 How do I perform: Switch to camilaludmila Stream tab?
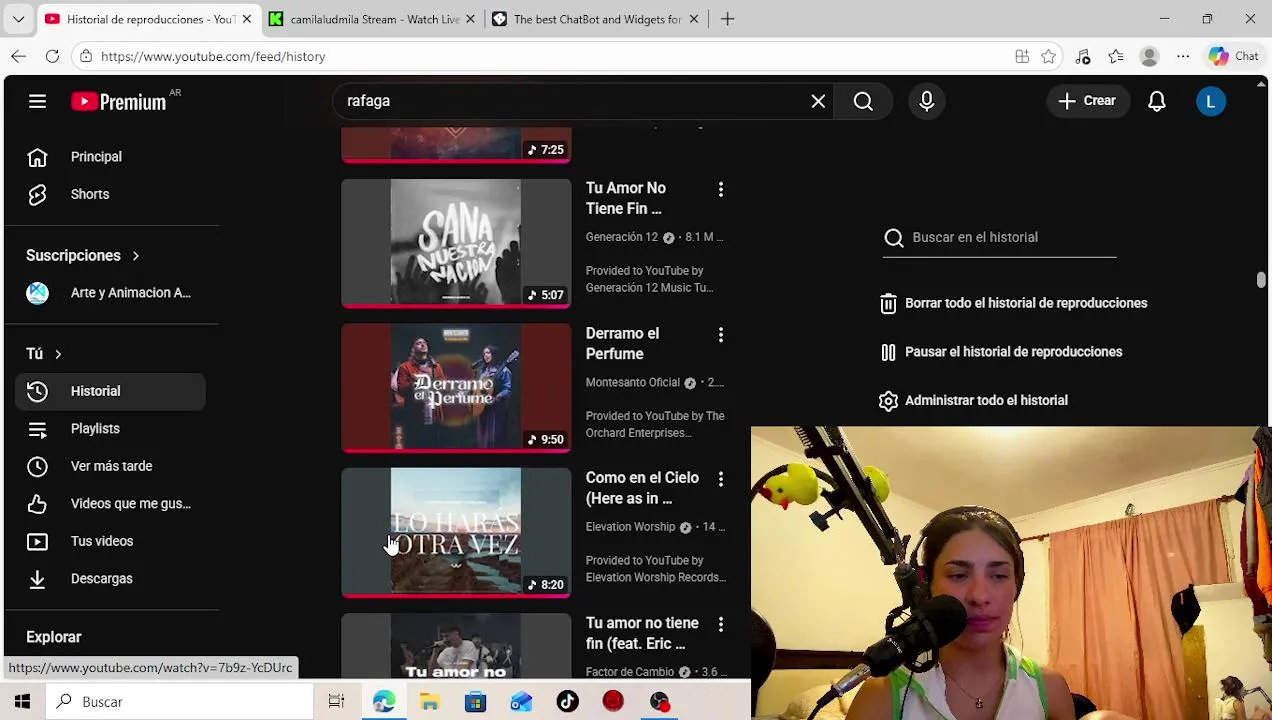point(371,19)
